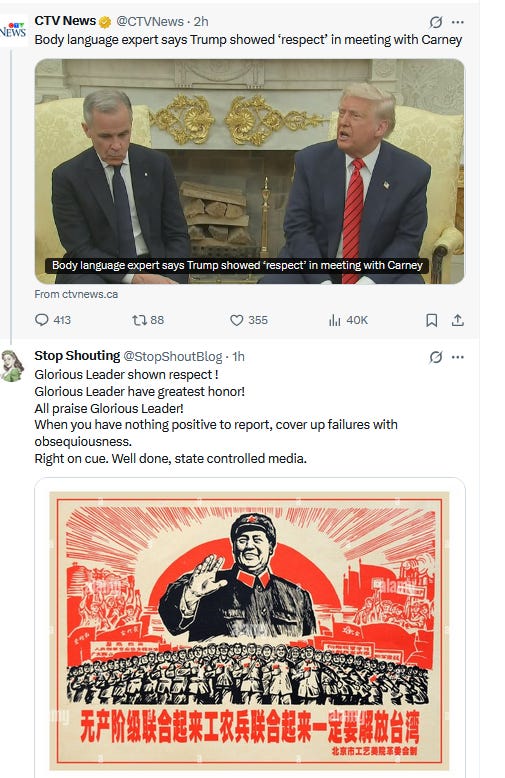Open the Trump and Carney article image

pos(250,171)
